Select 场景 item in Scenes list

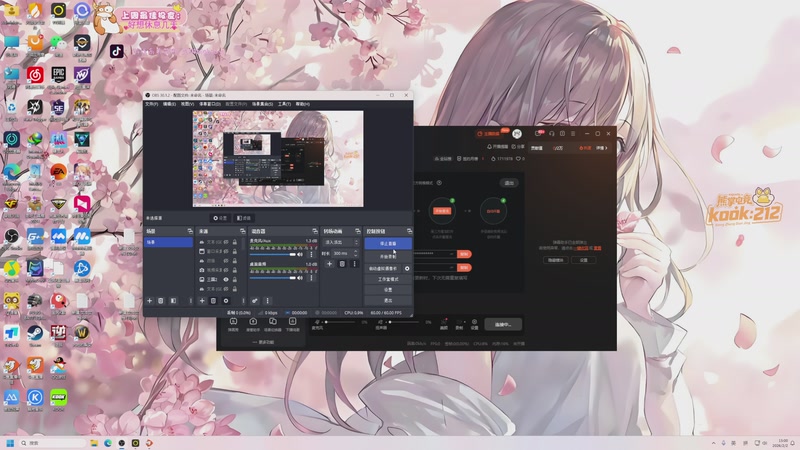[x=168, y=242]
